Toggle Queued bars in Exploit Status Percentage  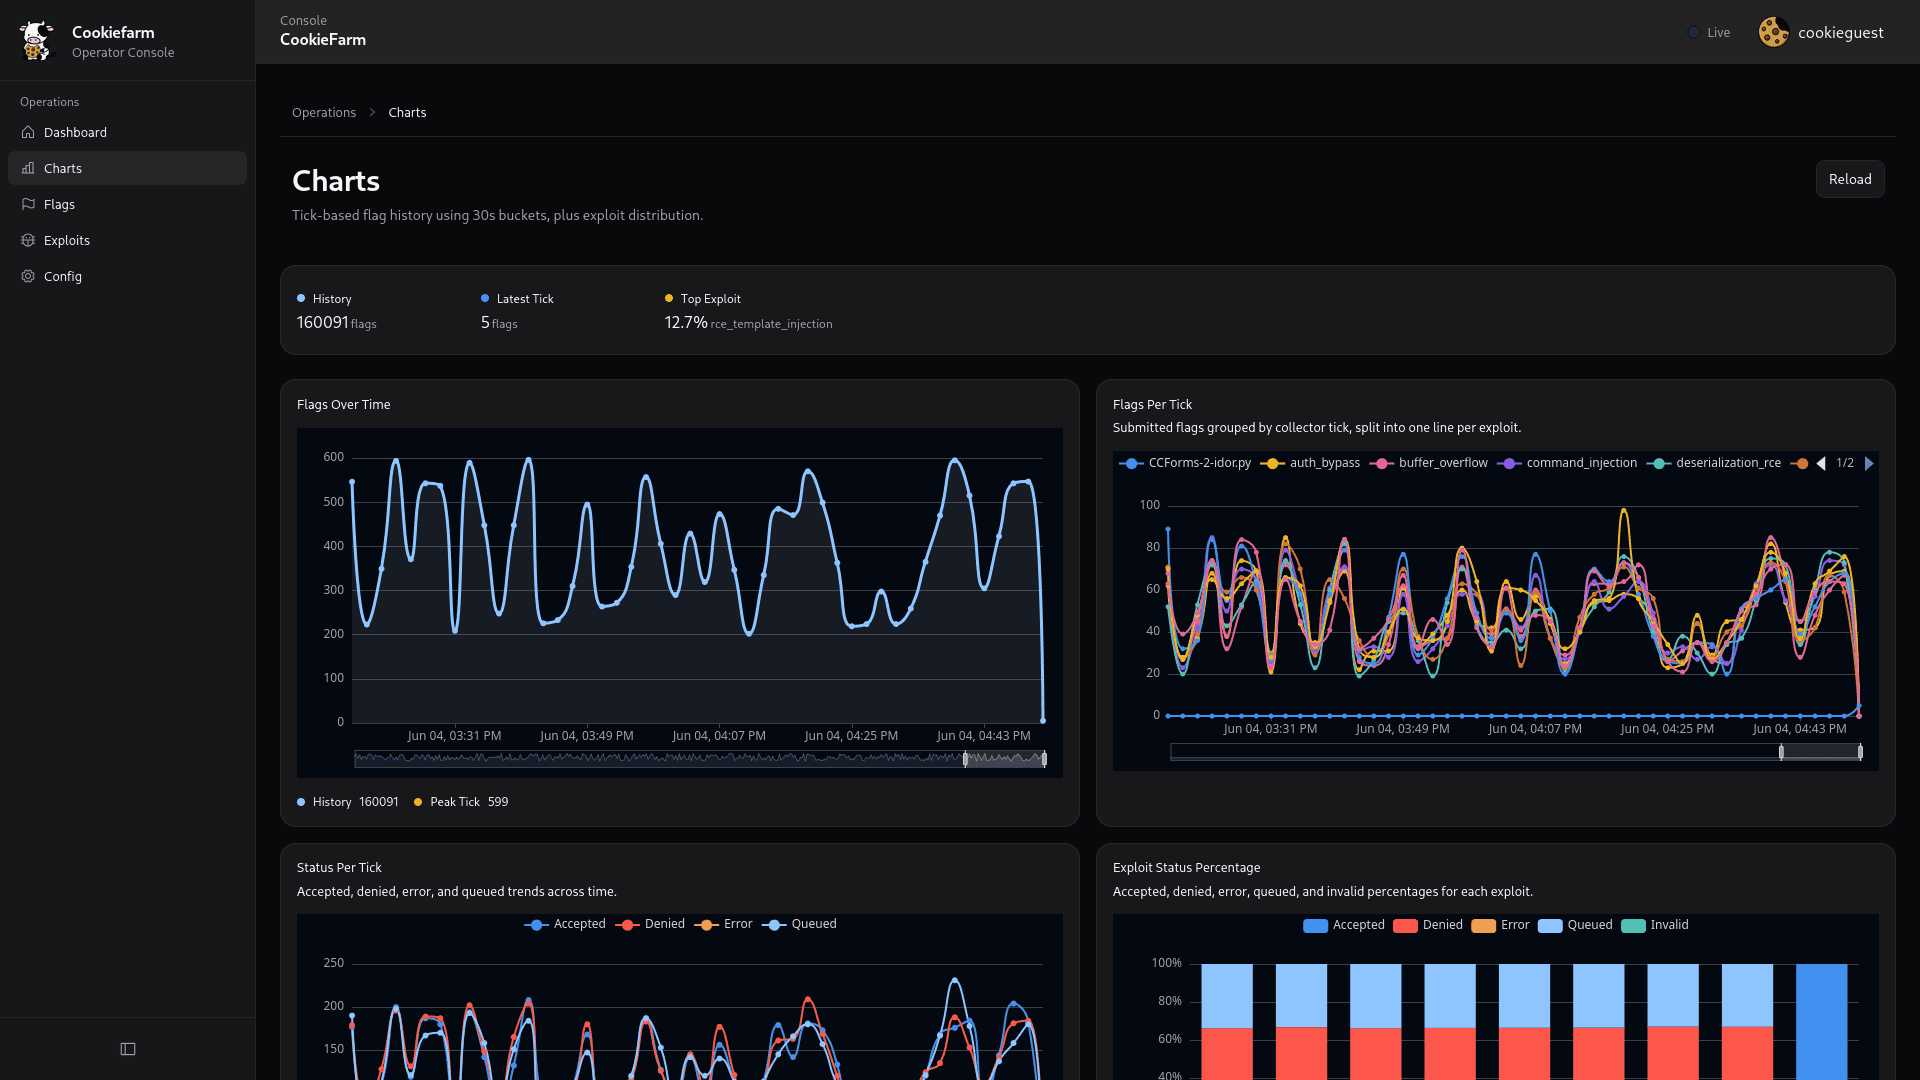point(1575,925)
